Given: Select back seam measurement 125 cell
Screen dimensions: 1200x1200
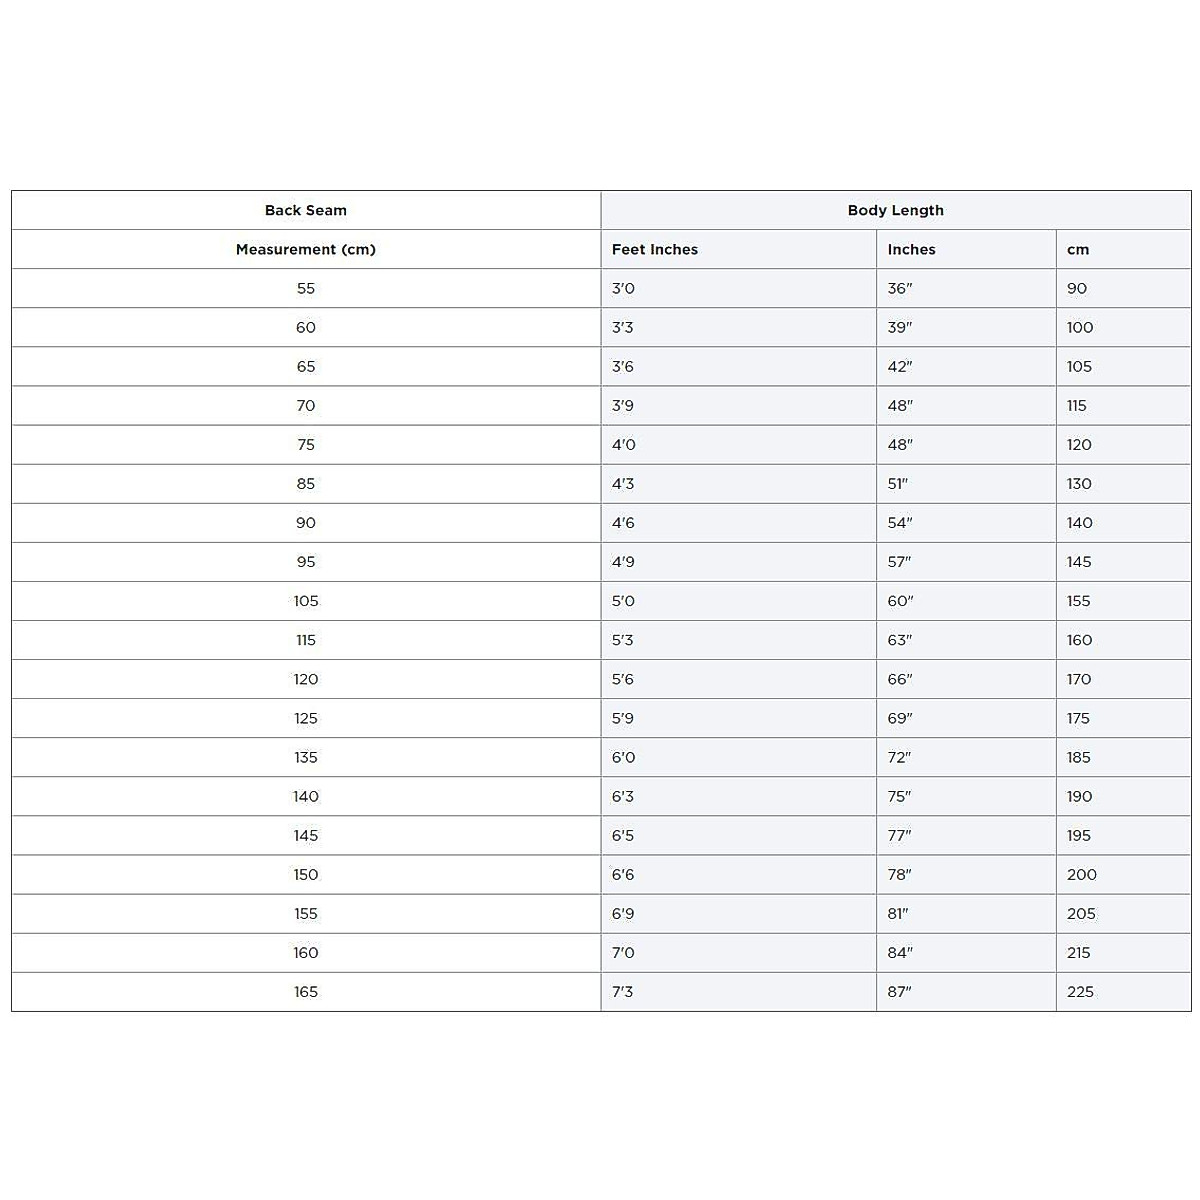Looking at the screenshot, I should click(306, 718).
